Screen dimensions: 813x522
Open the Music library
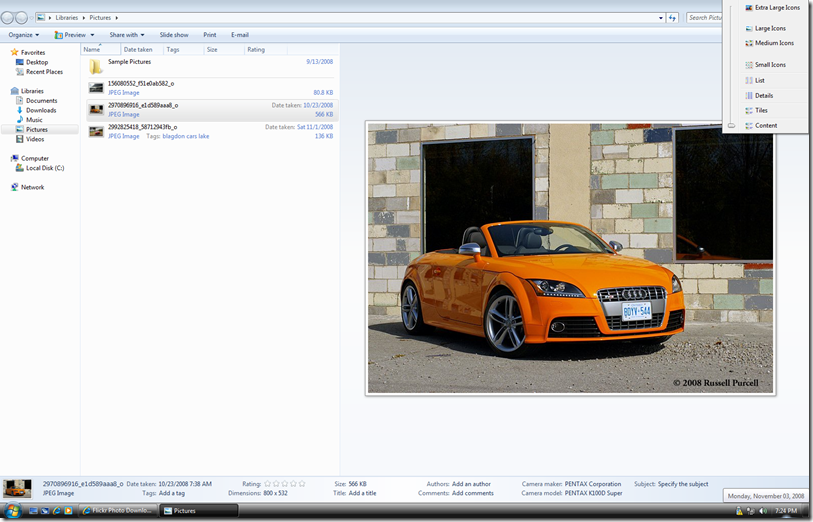[29, 120]
